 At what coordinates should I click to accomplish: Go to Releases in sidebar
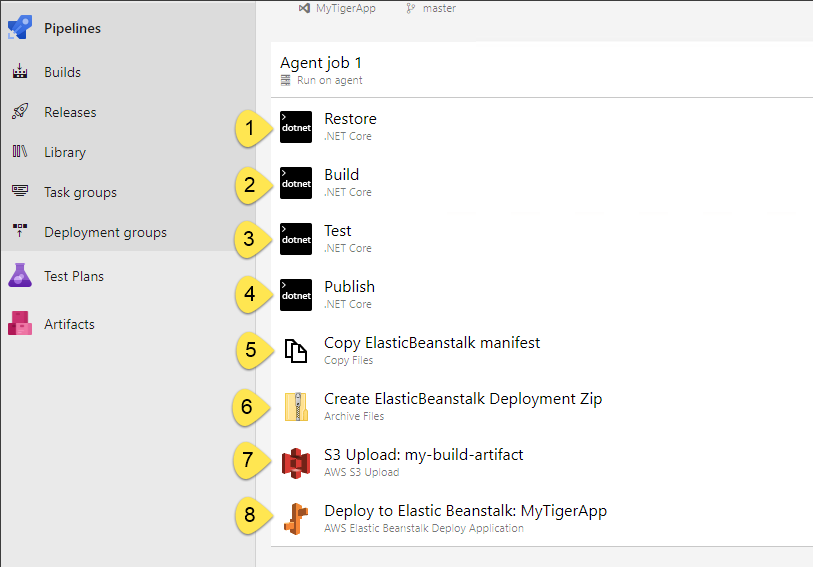point(70,112)
